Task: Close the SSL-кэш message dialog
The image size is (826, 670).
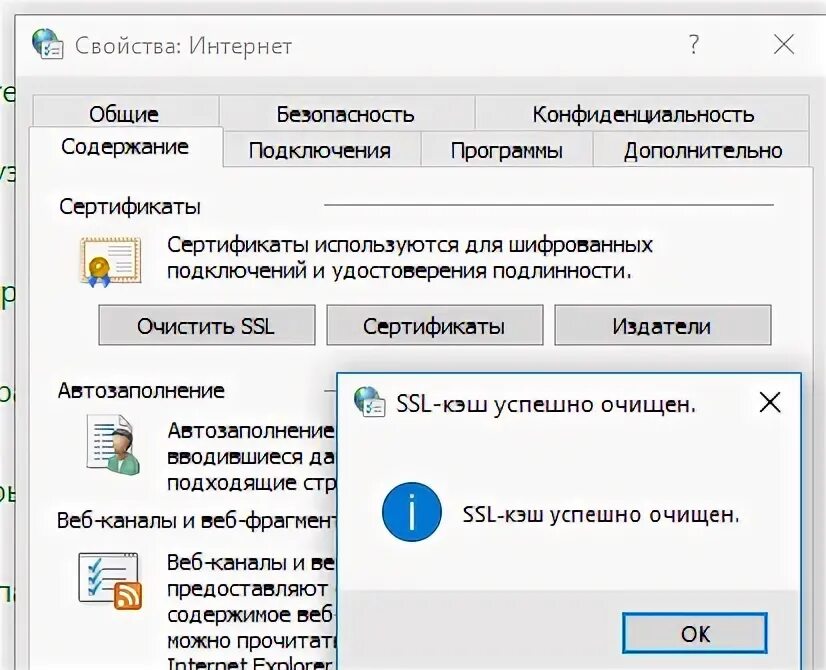Action: tap(770, 403)
